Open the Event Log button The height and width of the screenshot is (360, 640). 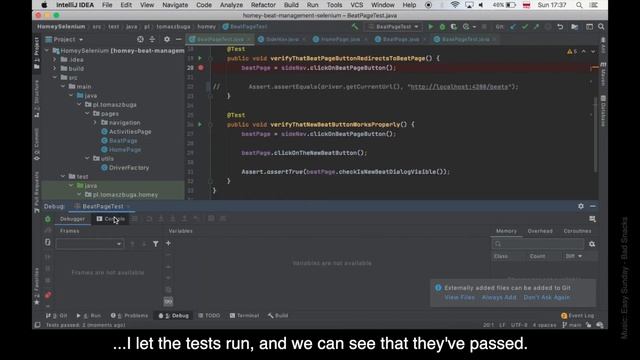click(578, 316)
